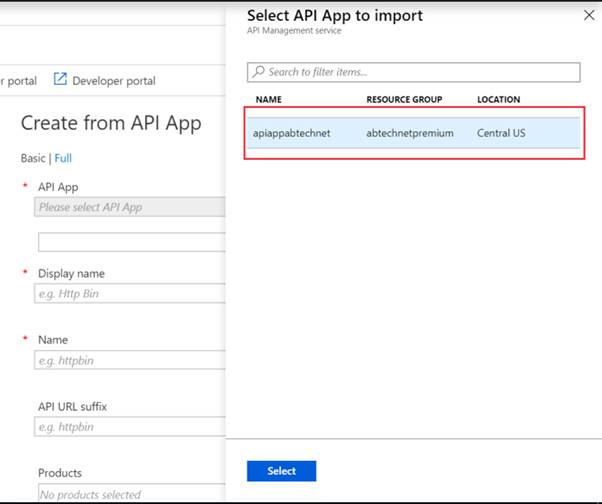Click the abtechnetpremium resource group cell
Image resolution: width=602 pixels, height=504 pixels.
pos(410,133)
